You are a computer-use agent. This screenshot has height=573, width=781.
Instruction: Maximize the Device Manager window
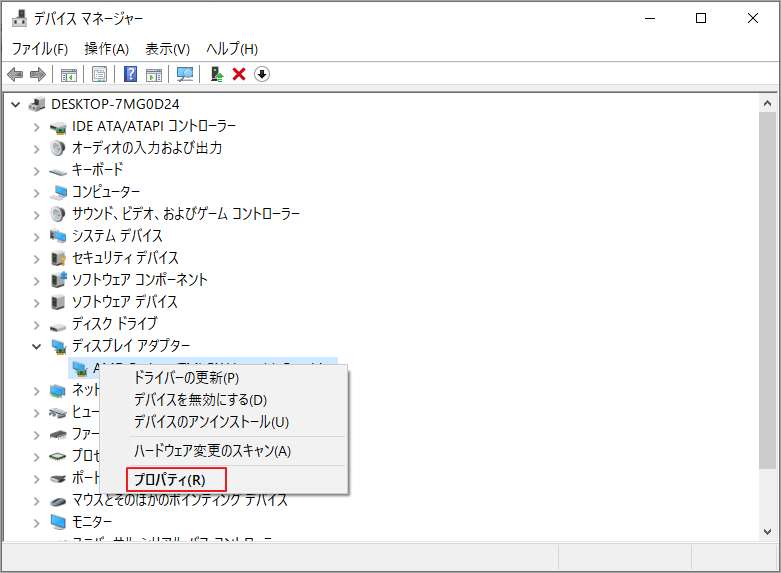click(701, 18)
